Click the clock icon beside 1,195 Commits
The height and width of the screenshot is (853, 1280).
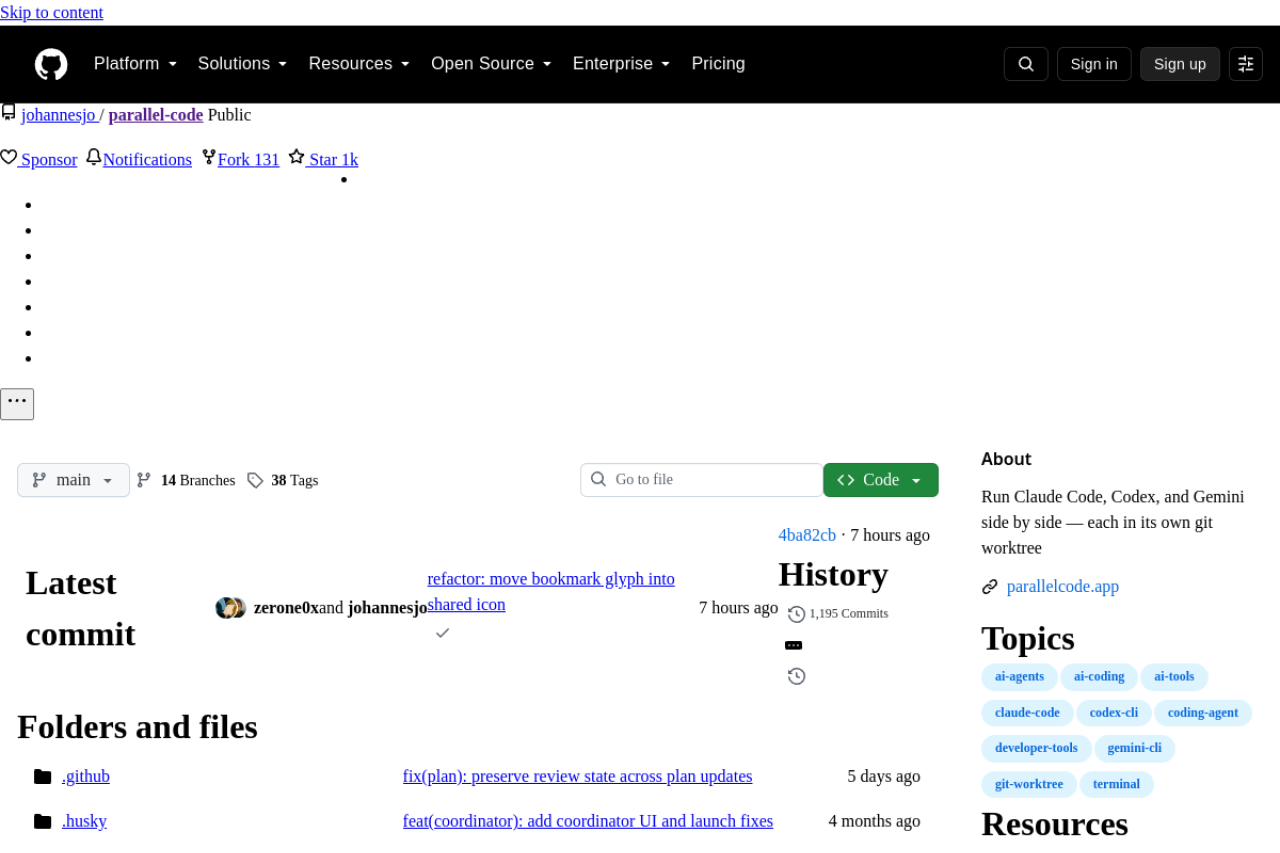(x=797, y=614)
